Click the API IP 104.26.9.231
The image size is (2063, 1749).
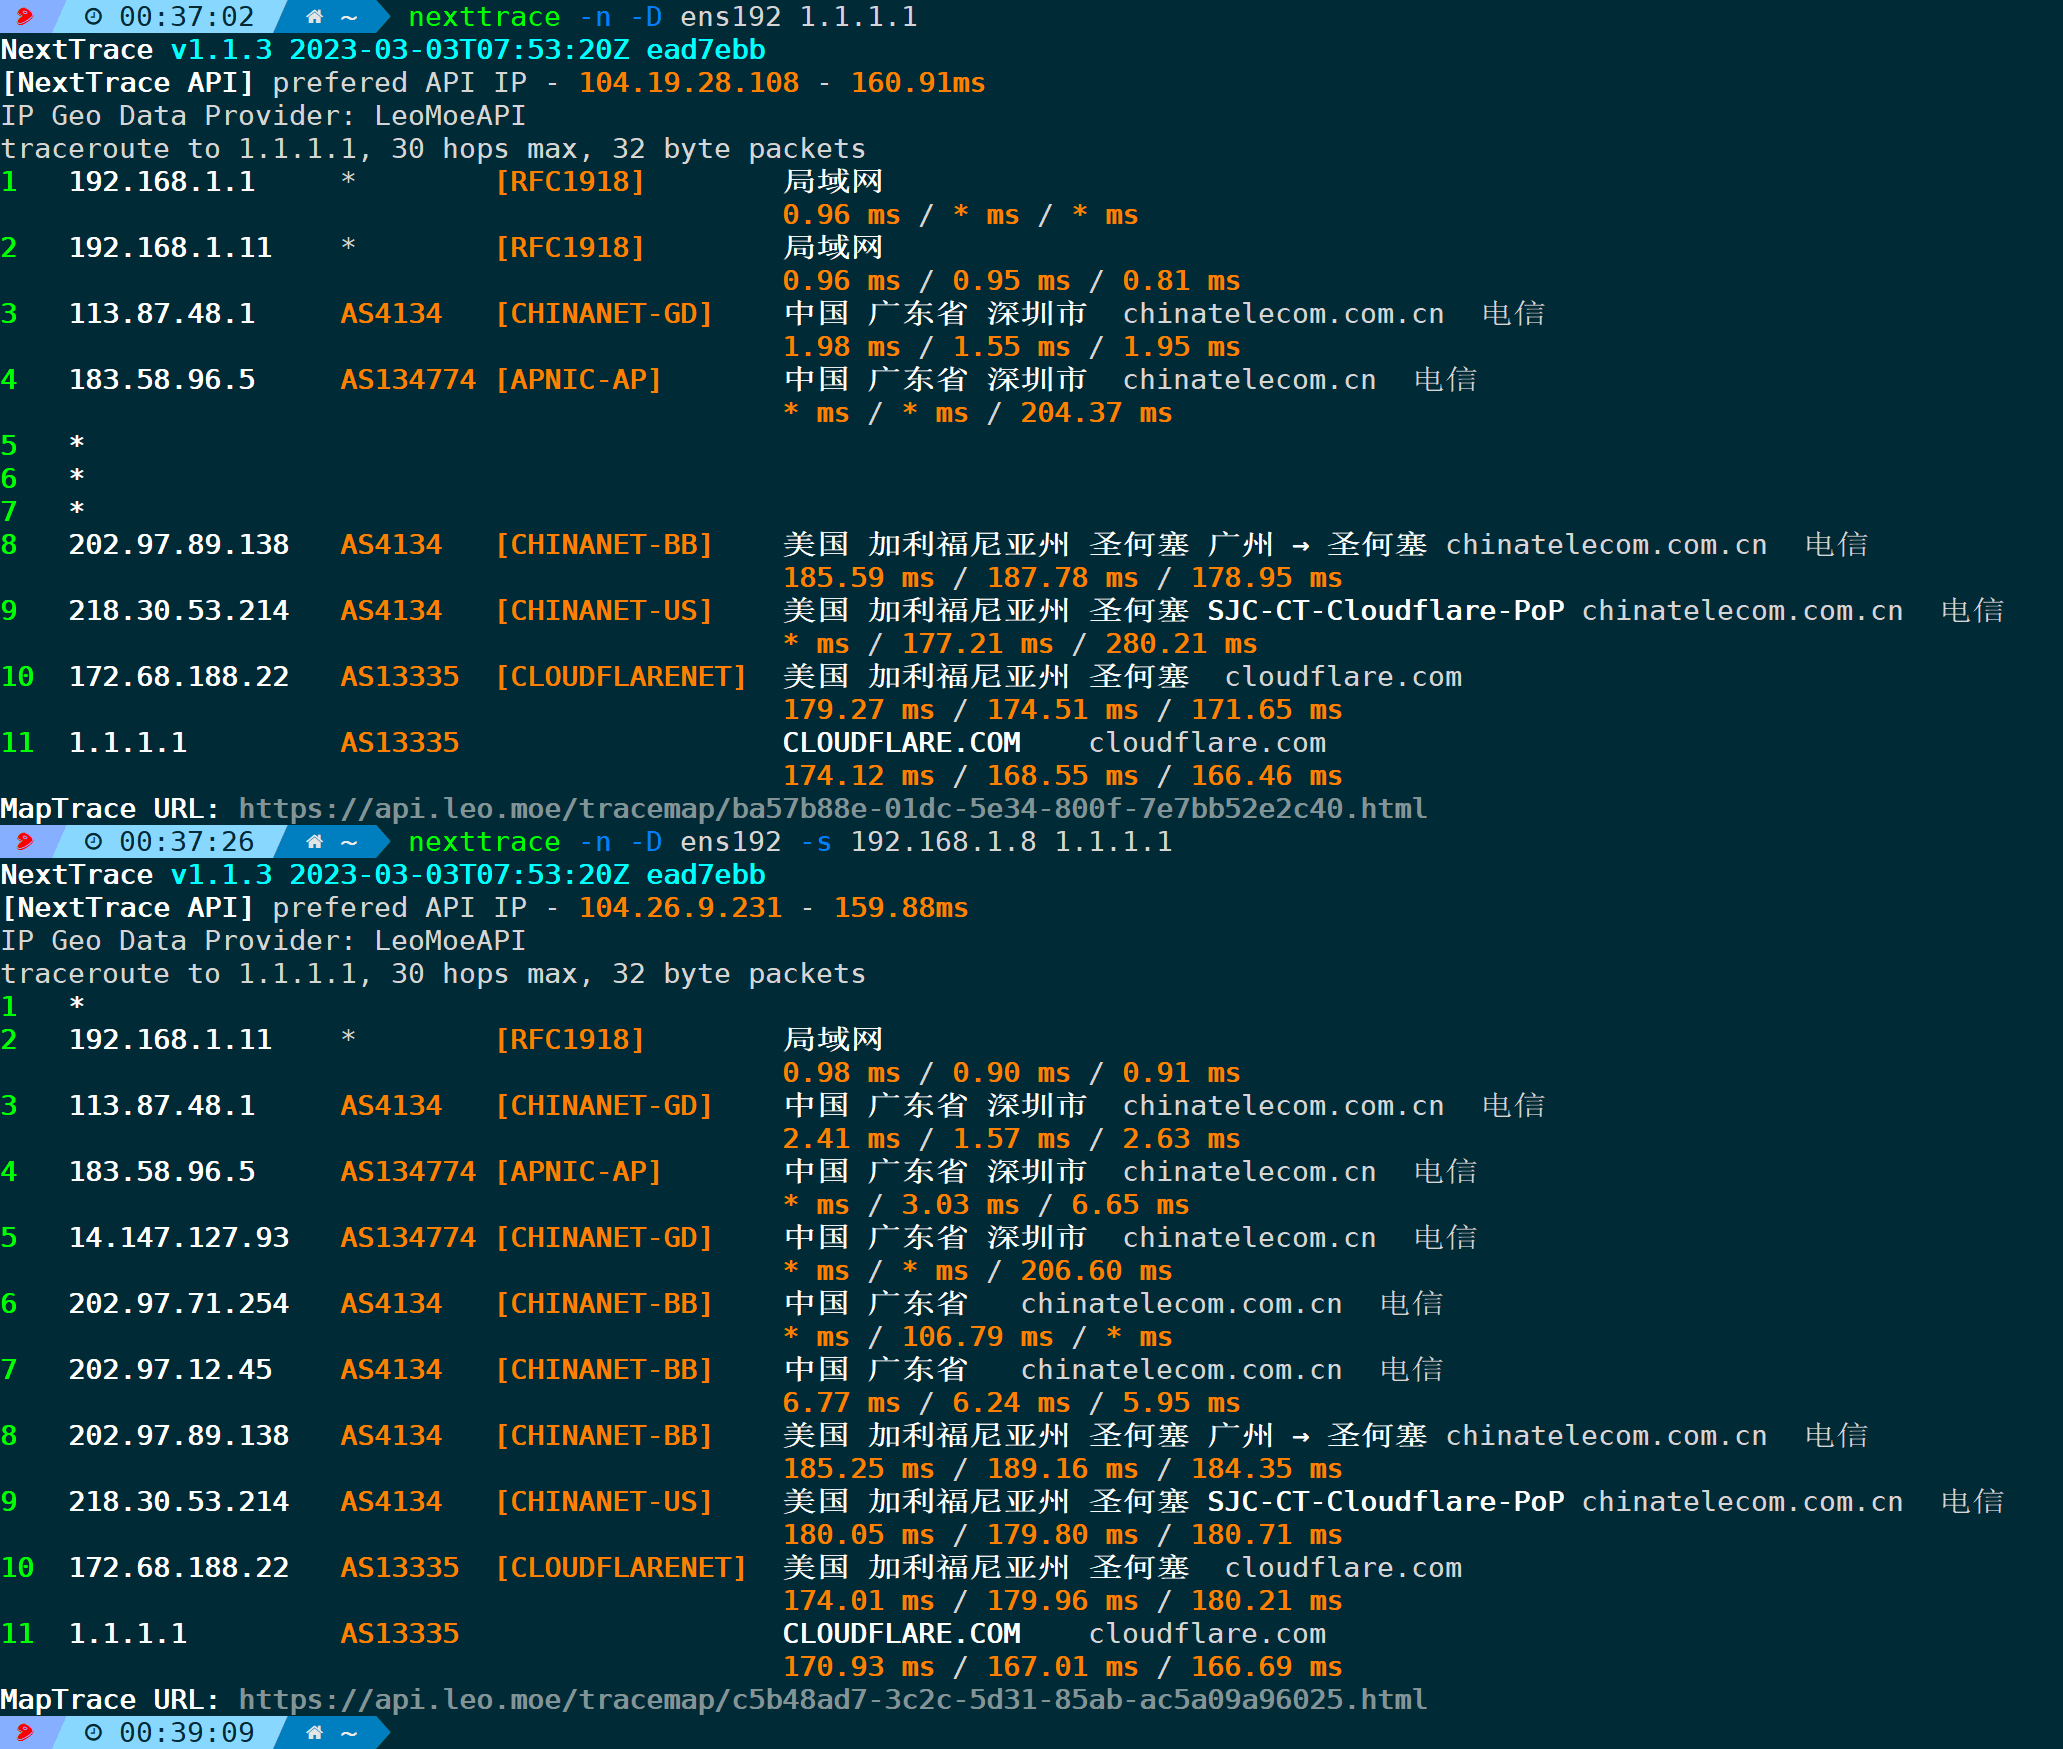coord(680,907)
